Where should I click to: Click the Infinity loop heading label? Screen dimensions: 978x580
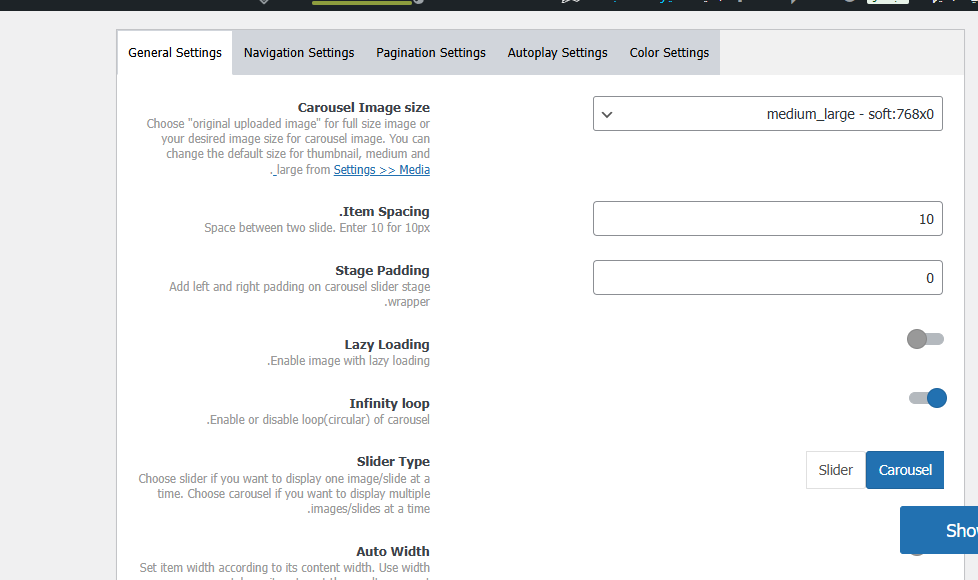point(389,404)
